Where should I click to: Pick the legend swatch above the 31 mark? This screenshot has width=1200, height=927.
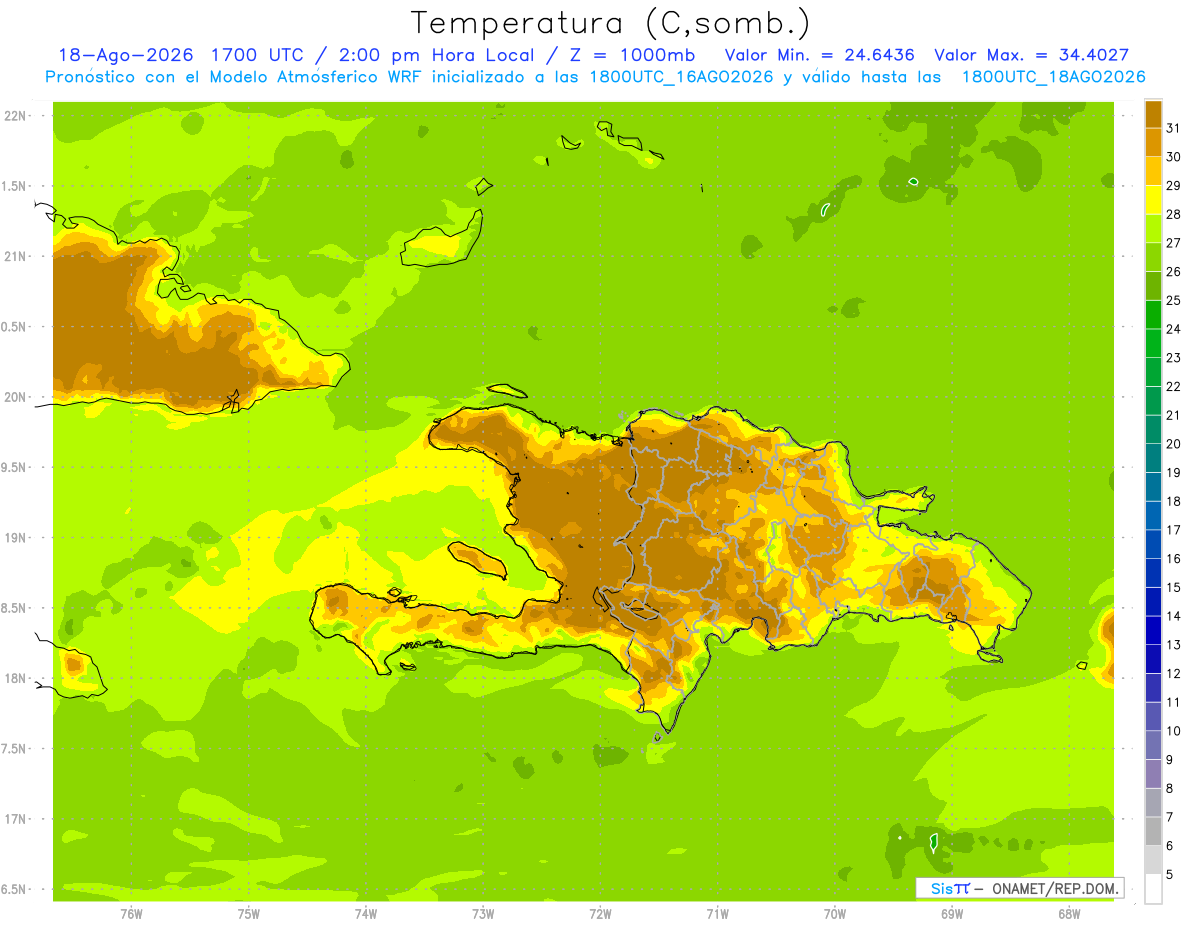click(x=1153, y=114)
